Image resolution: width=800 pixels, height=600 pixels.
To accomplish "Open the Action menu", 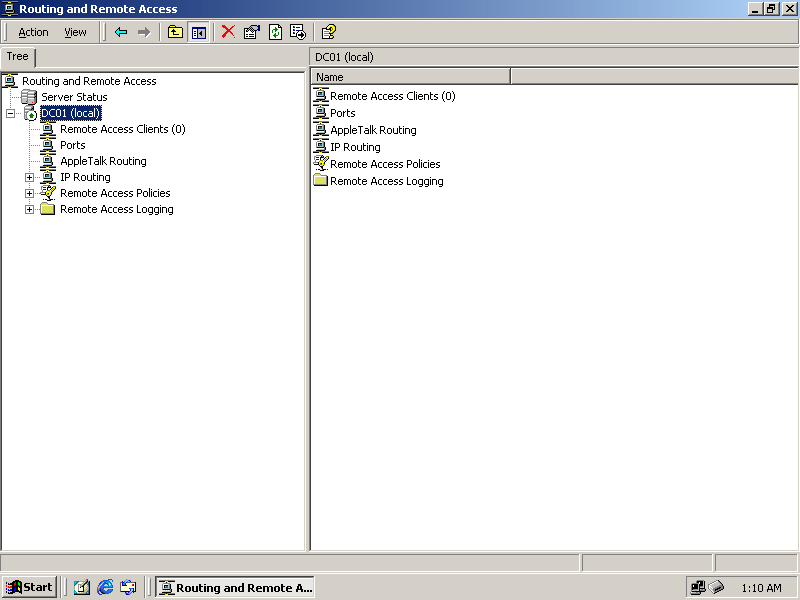I will [x=33, y=32].
